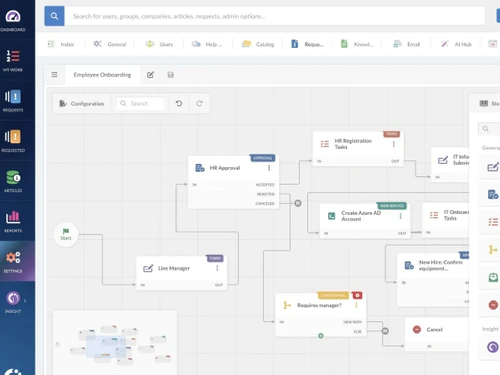Go to My Work in sidebar
The image size is (500, 375).
click(13, 60)
